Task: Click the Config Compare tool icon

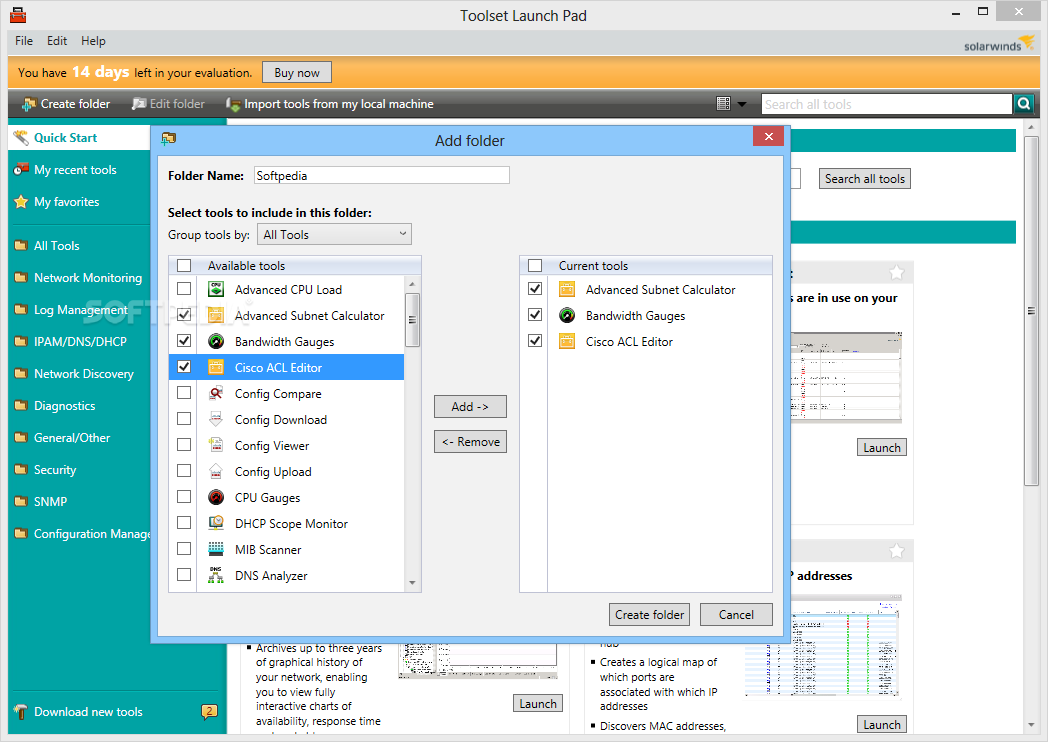Action: tap(216, 393)
